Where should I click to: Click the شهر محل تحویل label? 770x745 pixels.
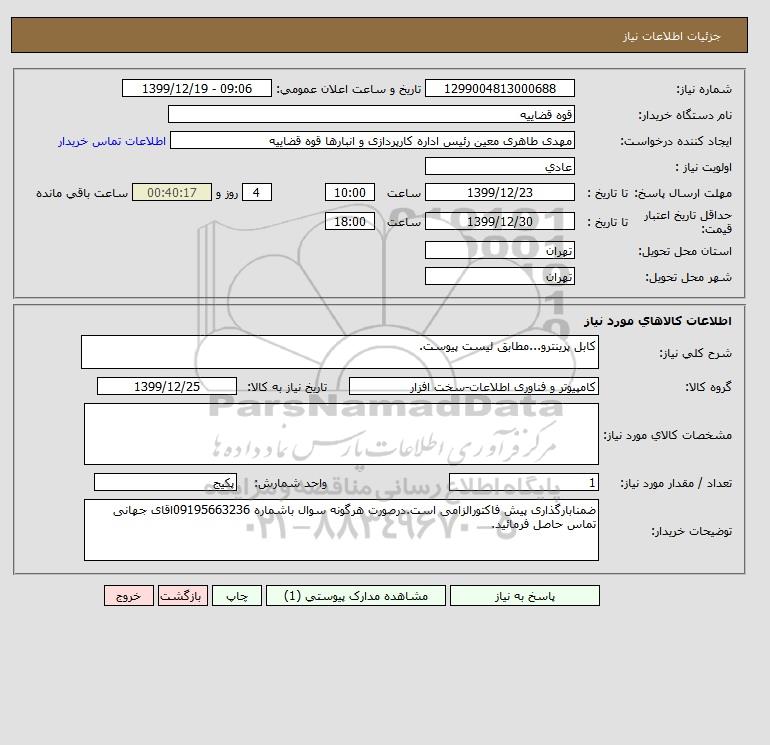click(688, 277)
